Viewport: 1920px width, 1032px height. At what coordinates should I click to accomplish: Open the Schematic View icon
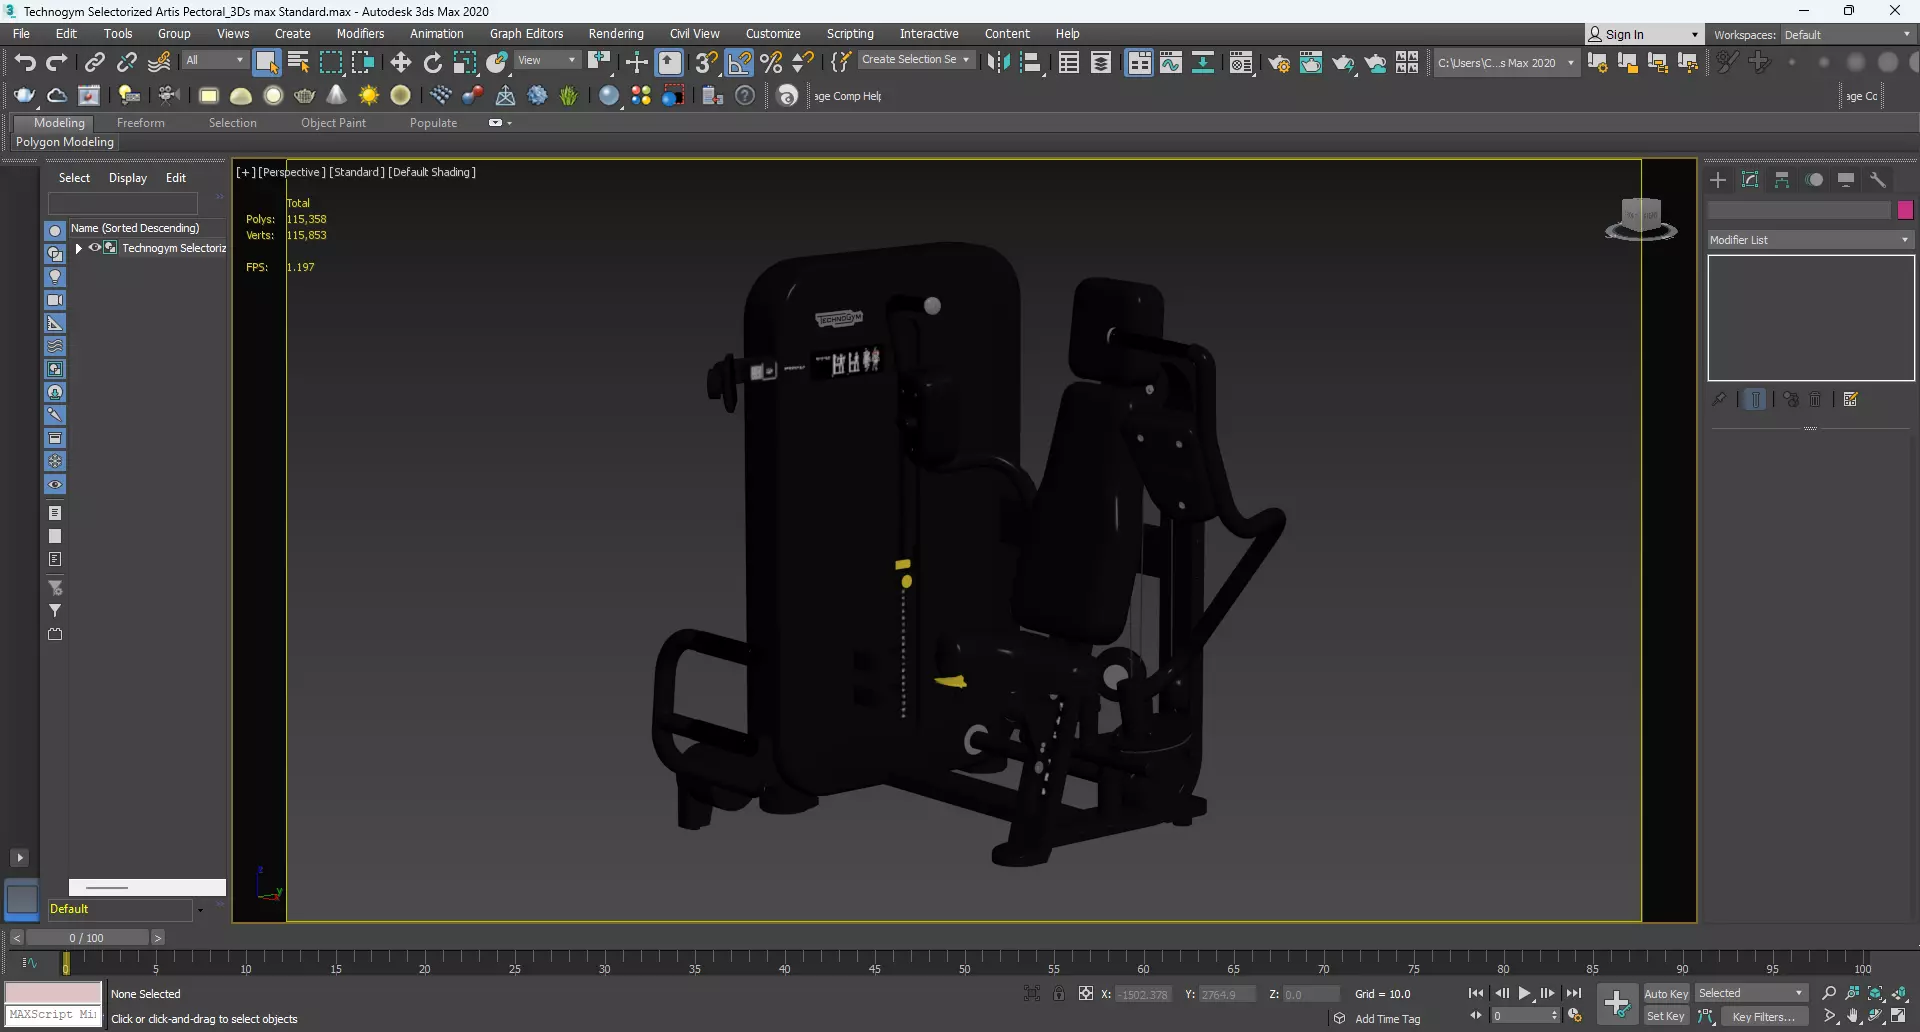tap(1203, 62)
